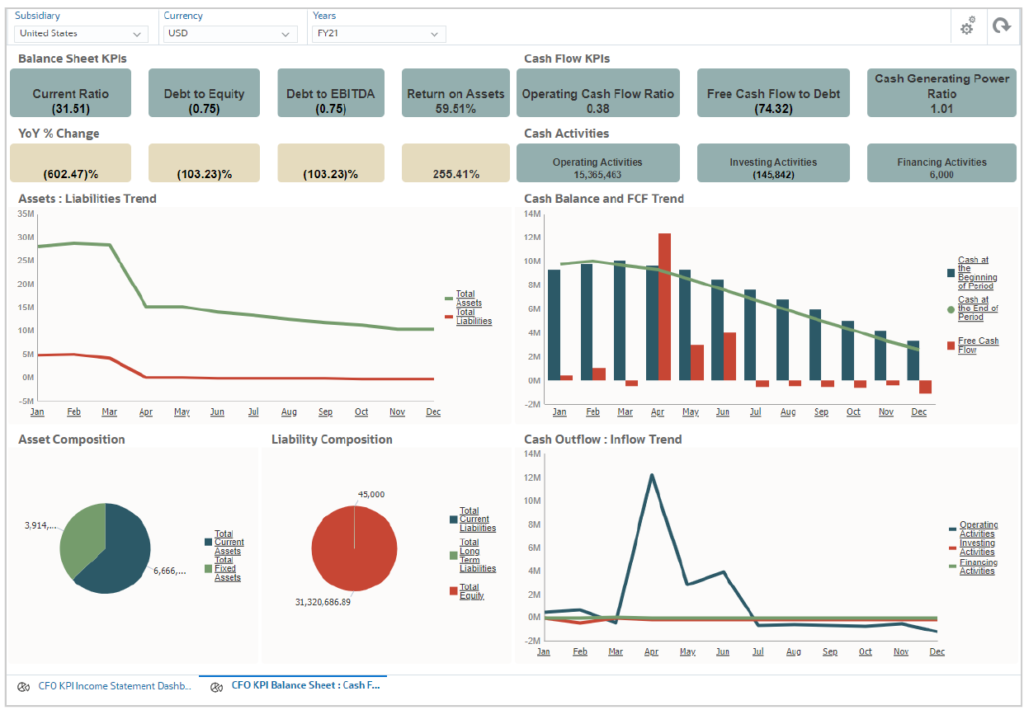Click the April free cash flow bar
1024x710 pixels.
(664, 306)
